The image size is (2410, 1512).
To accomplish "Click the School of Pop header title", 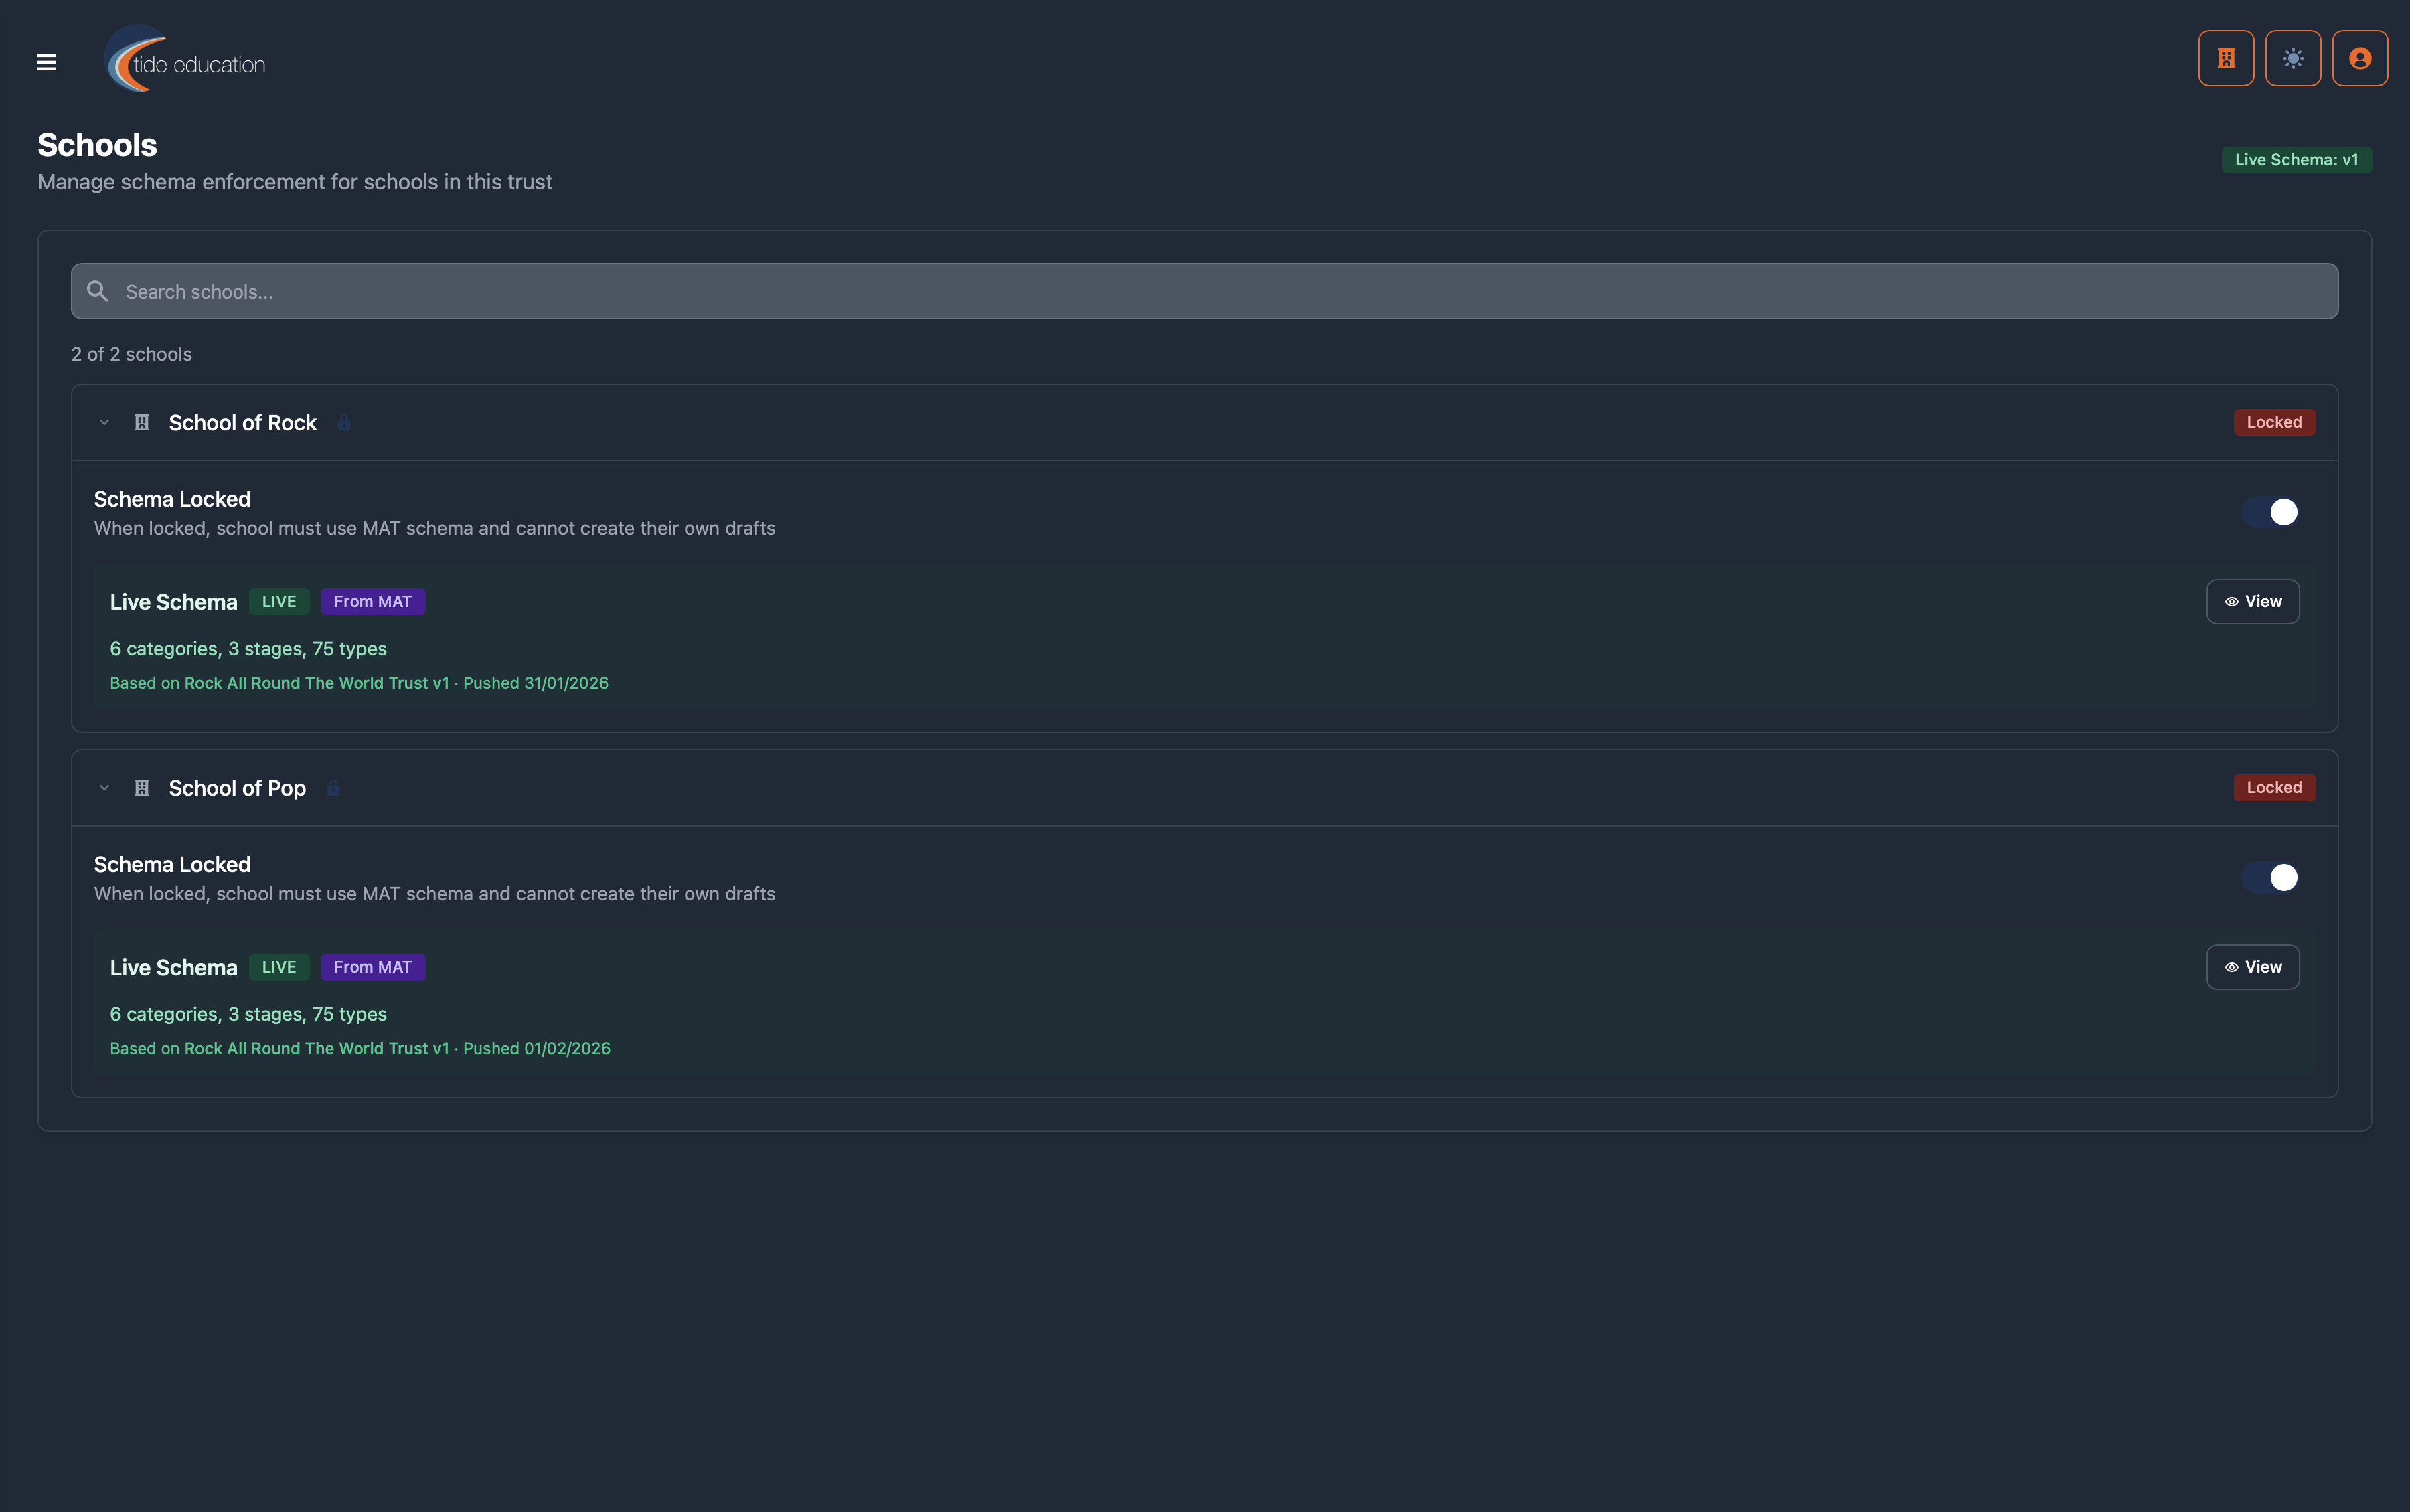I will click(237, 788).
